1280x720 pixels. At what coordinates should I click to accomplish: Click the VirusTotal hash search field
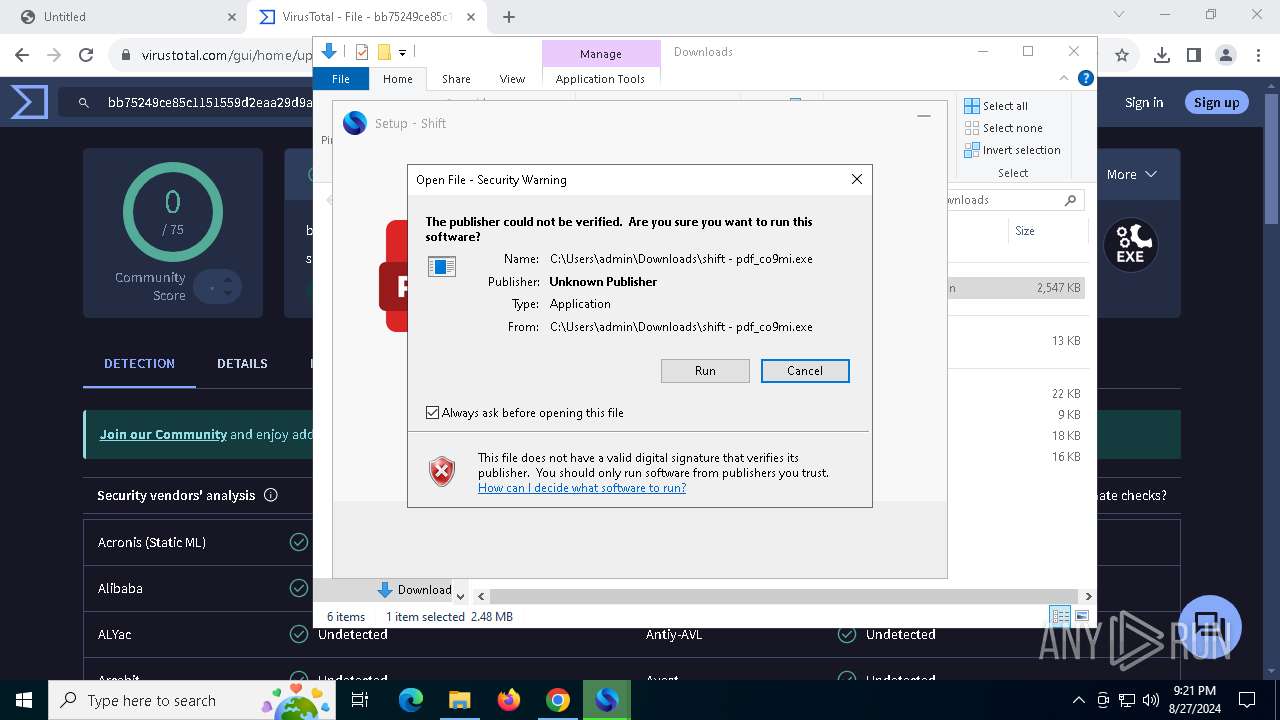209,102
